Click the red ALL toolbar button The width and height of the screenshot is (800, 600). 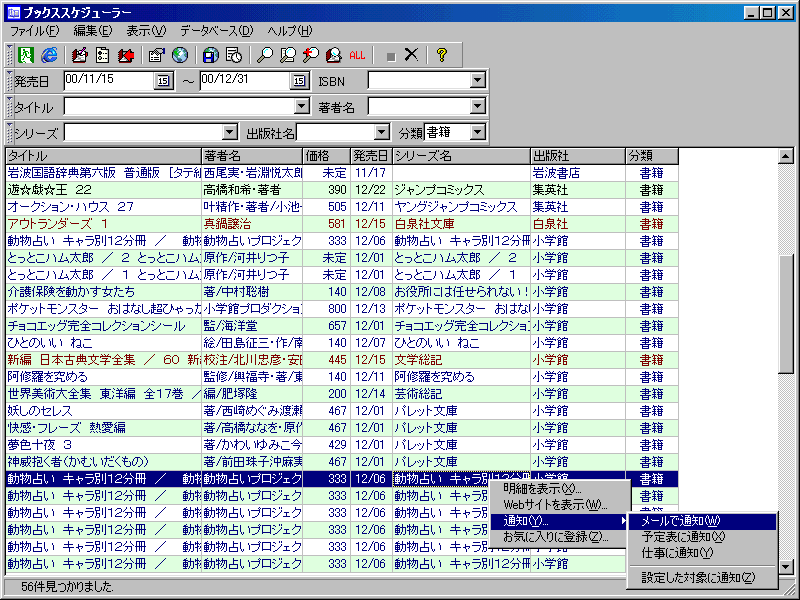pos(357,55)
